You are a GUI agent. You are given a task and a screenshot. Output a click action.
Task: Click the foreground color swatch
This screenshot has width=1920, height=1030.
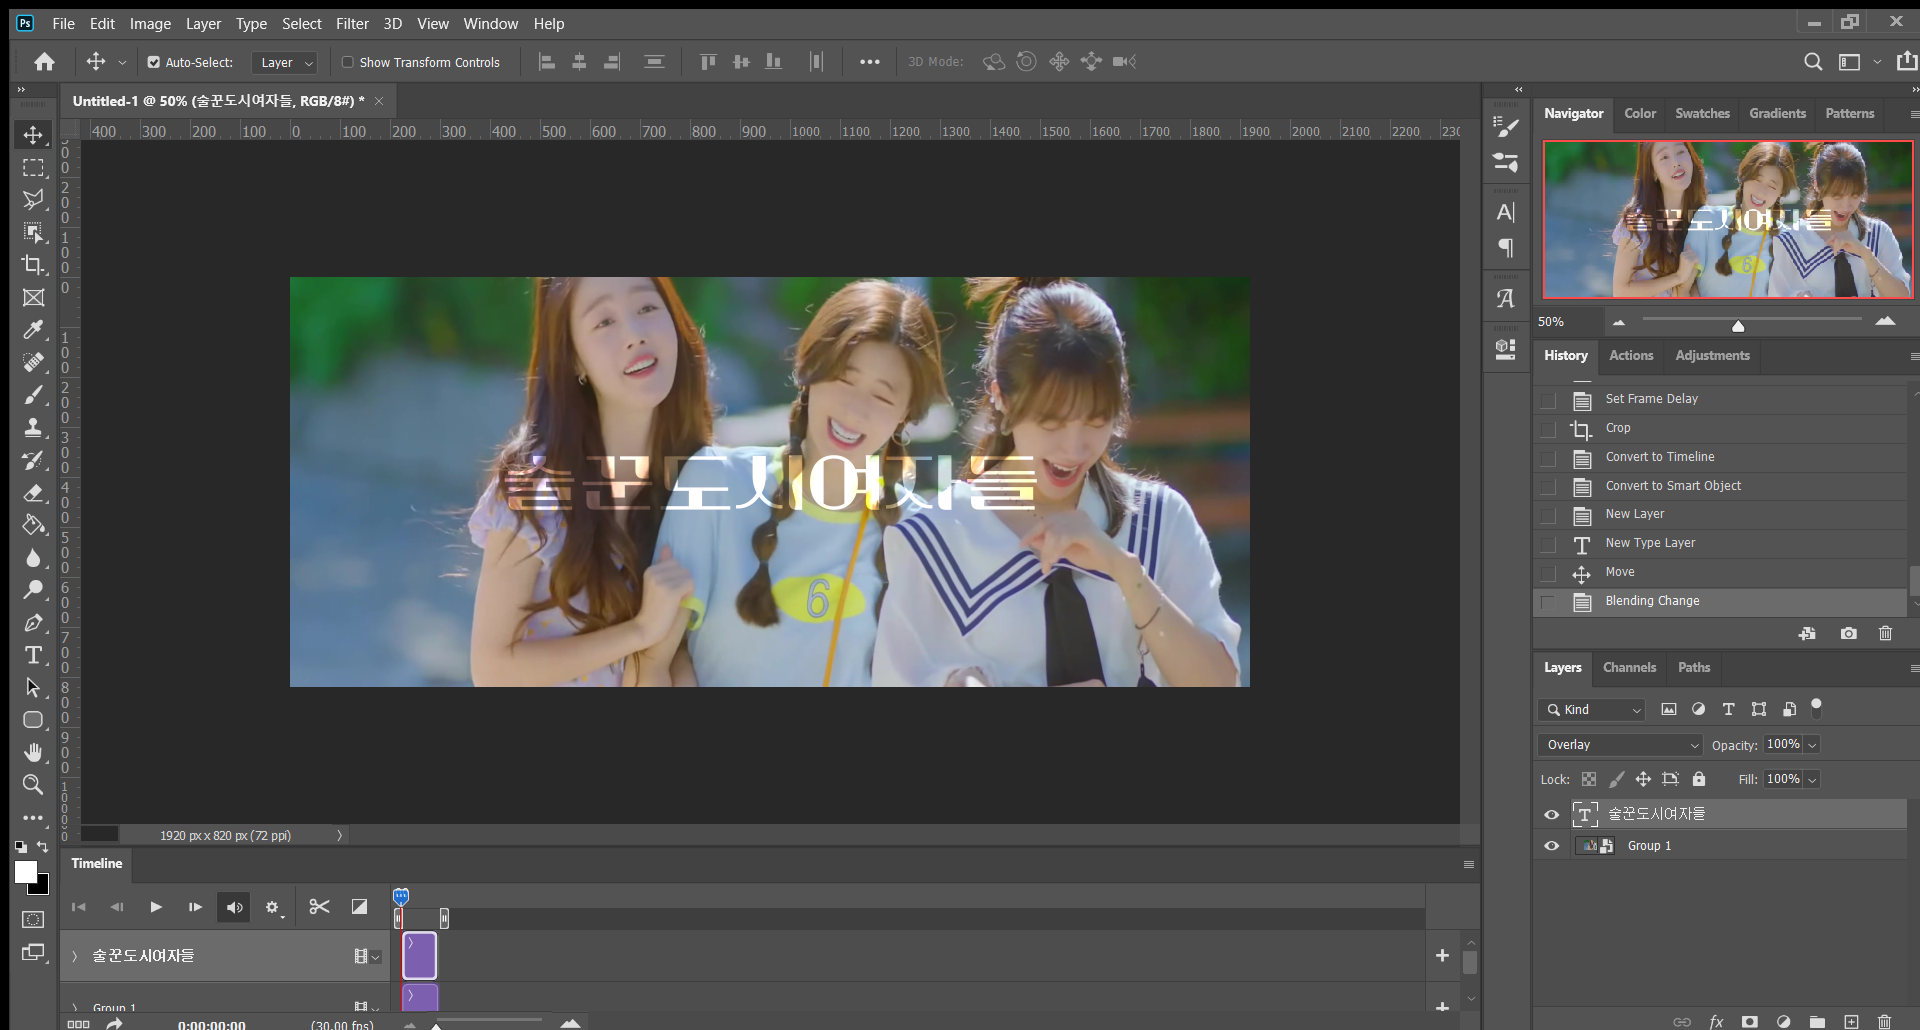point(26,872)
